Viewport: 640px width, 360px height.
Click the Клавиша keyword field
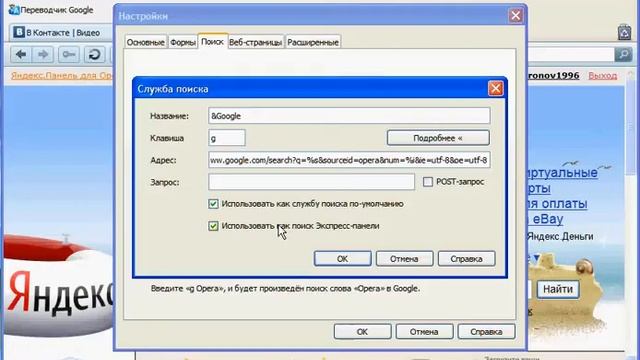pyautogui.click(x=227, y=138)
